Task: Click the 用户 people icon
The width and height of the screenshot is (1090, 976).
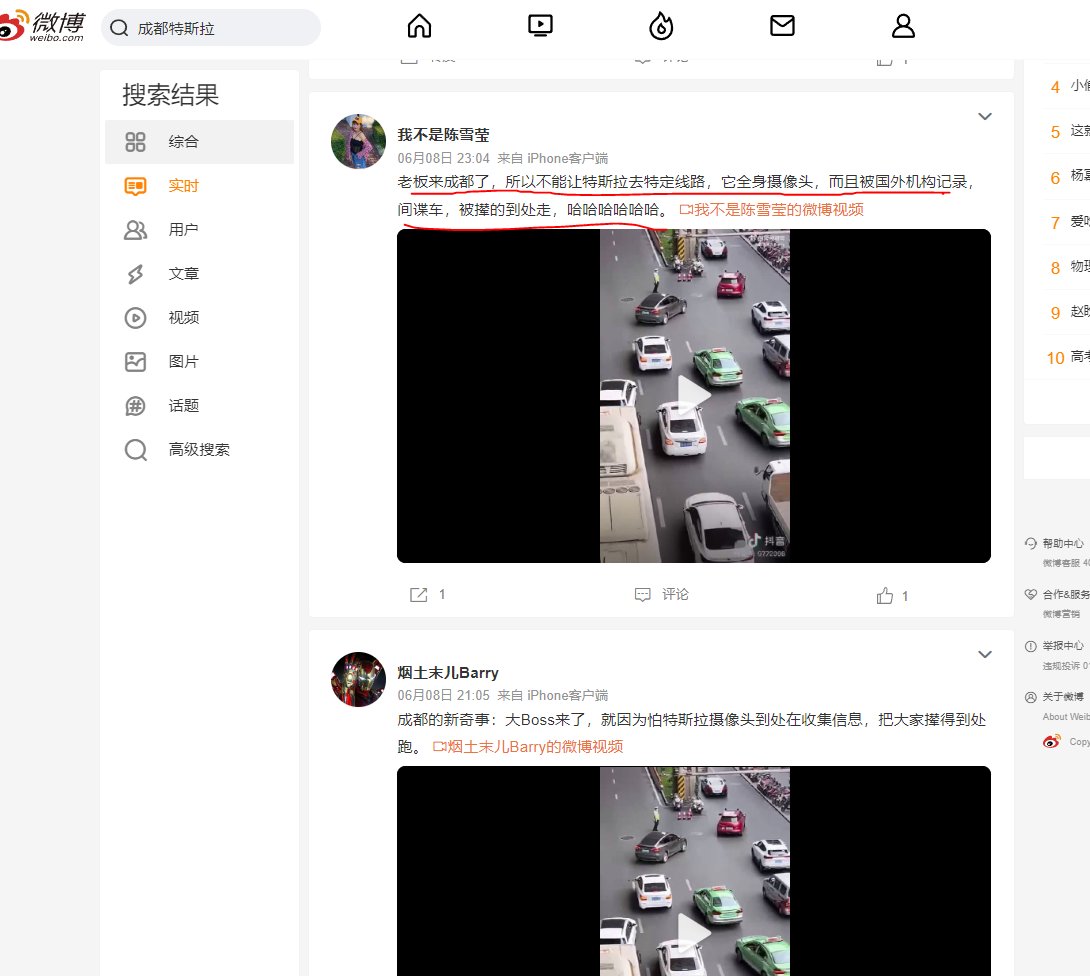Action: point(135,230)
